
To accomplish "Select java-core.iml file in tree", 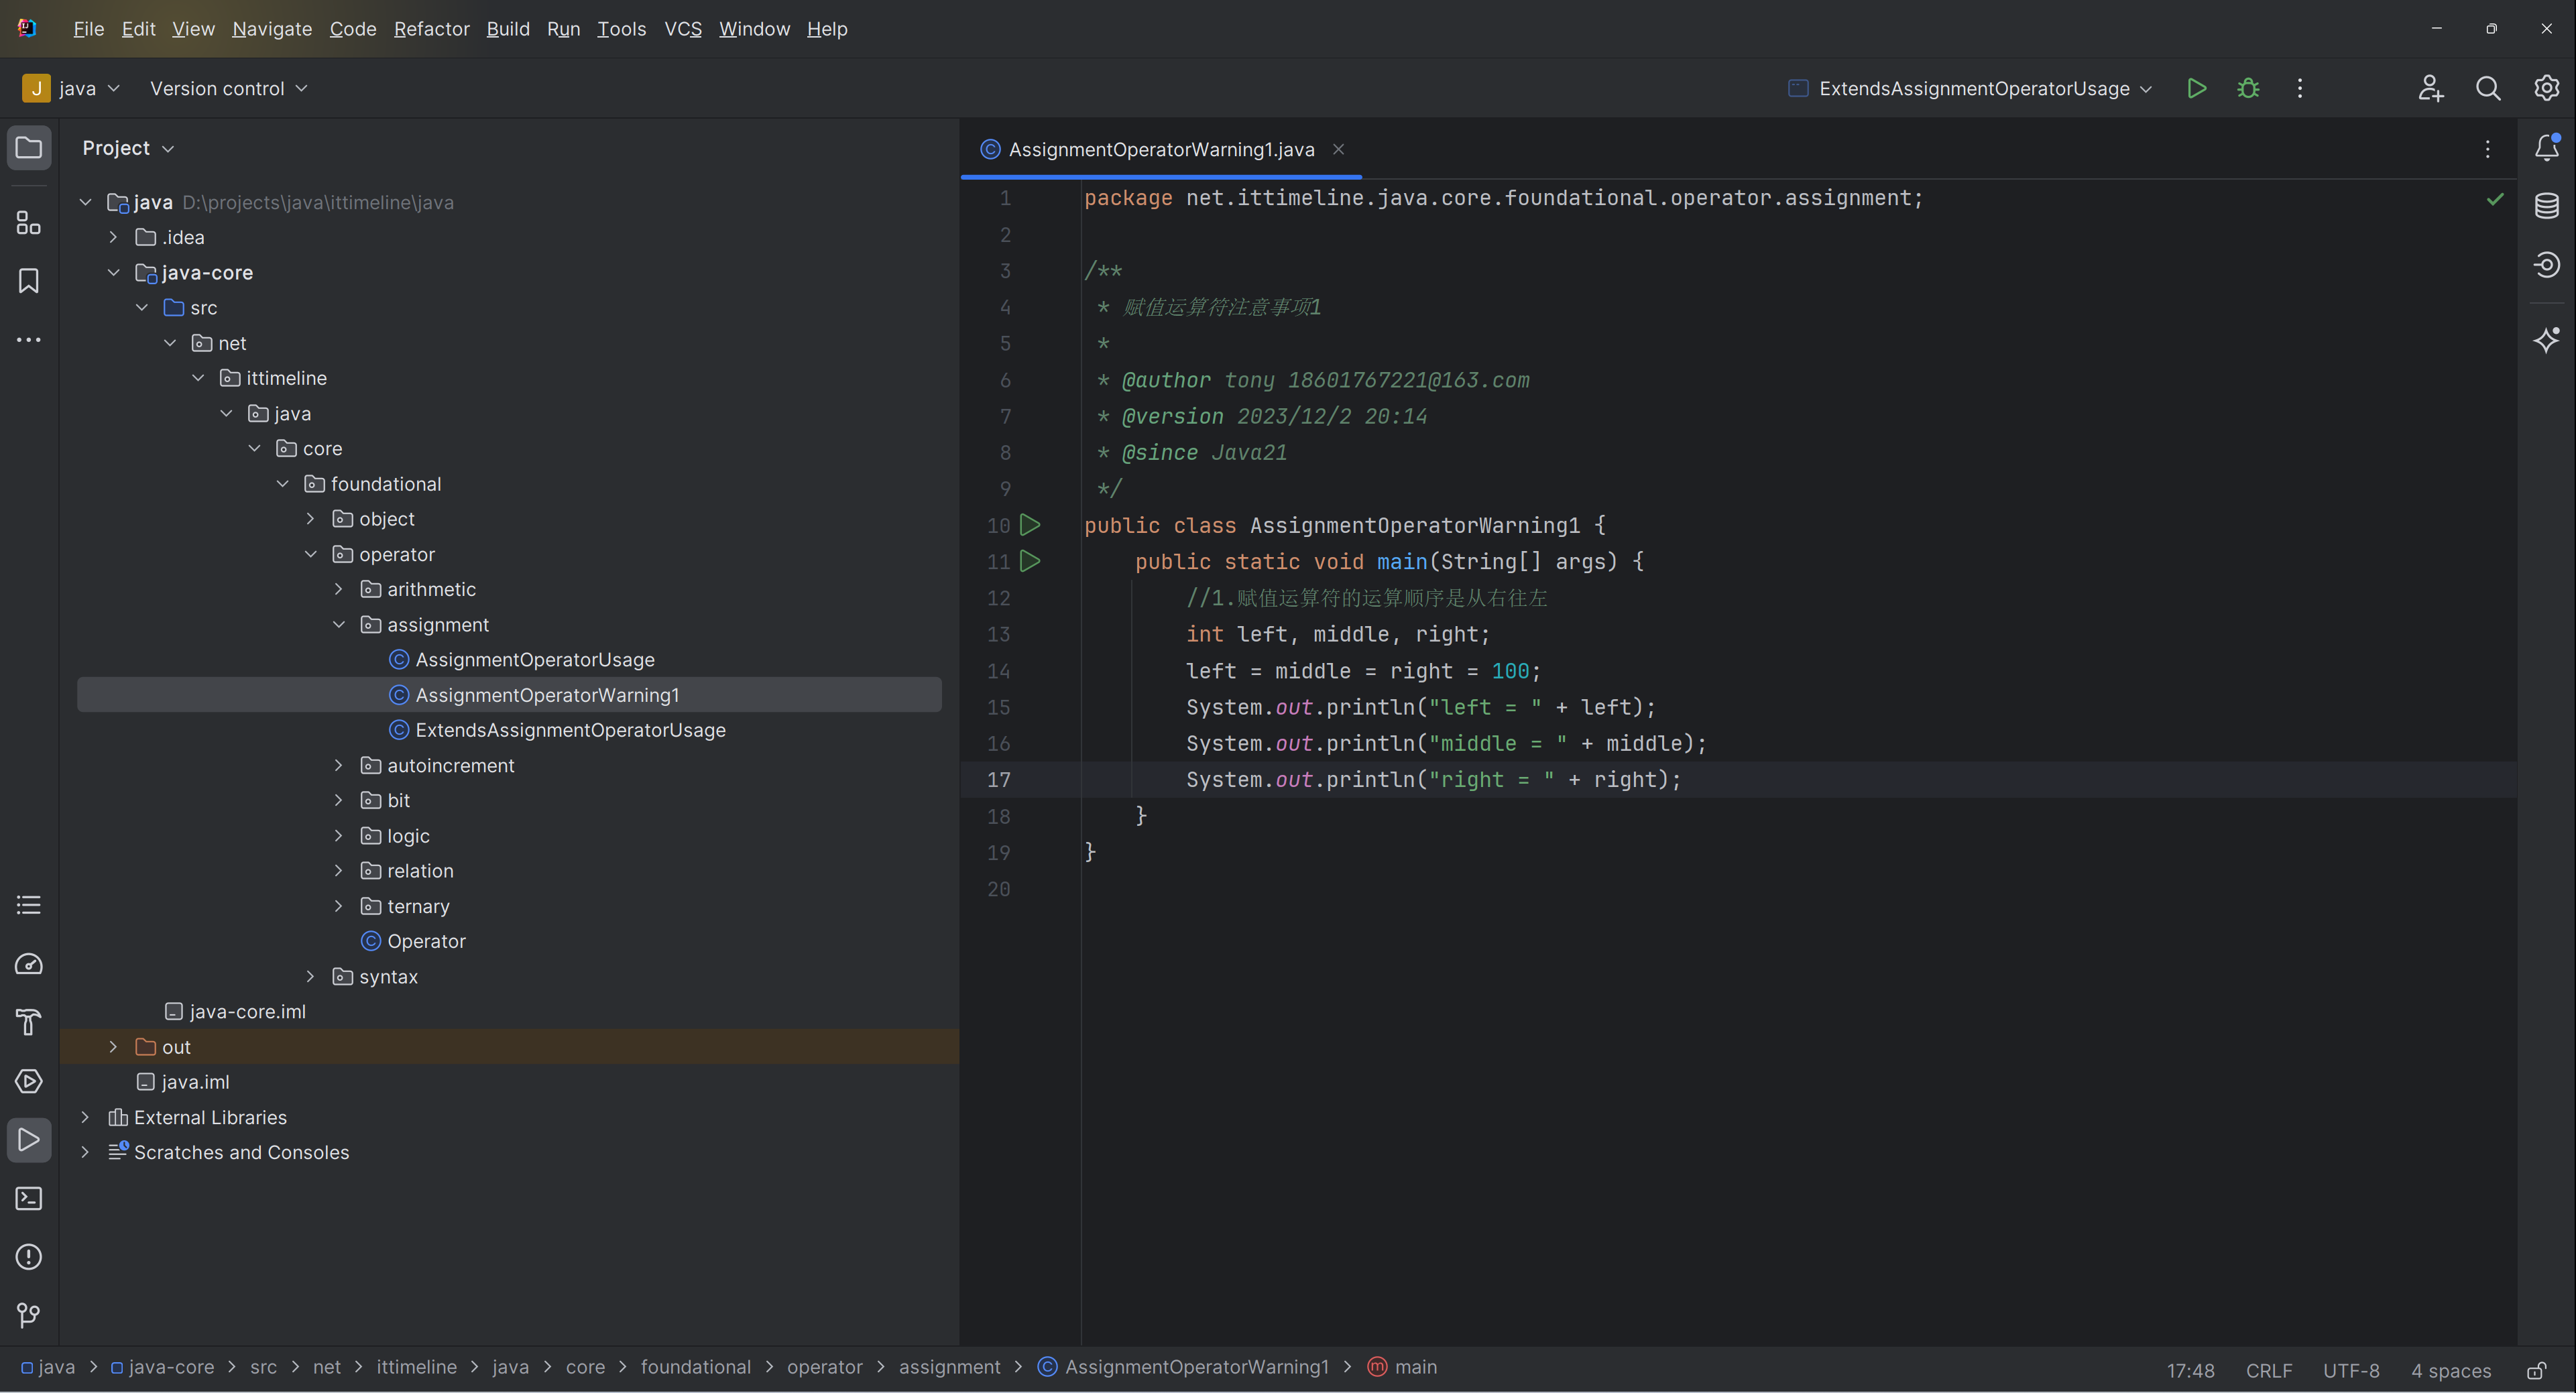I will [248, 1012].
